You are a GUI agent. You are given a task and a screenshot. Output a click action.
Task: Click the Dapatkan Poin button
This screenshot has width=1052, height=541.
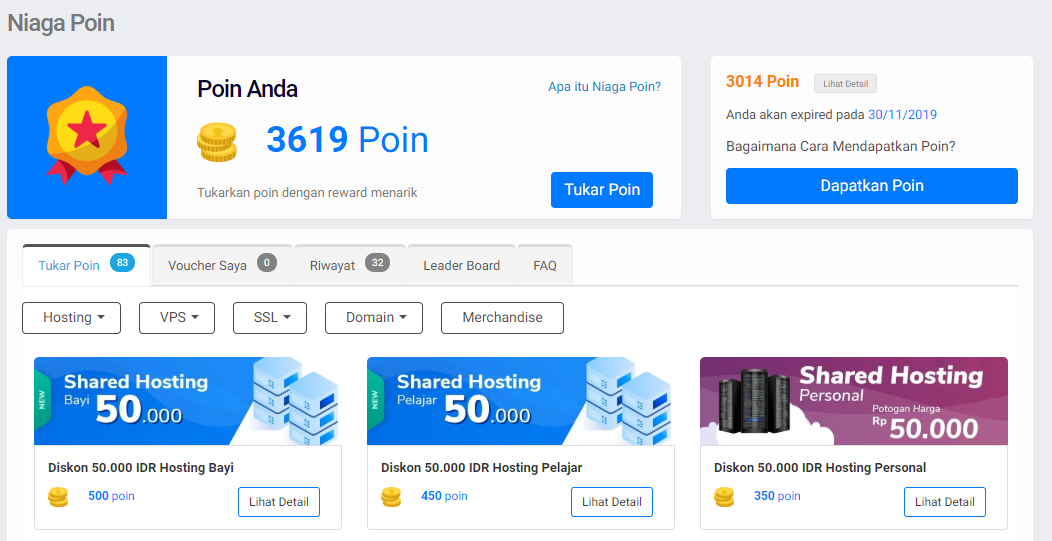pyautogui.click(x=872, y=186)
